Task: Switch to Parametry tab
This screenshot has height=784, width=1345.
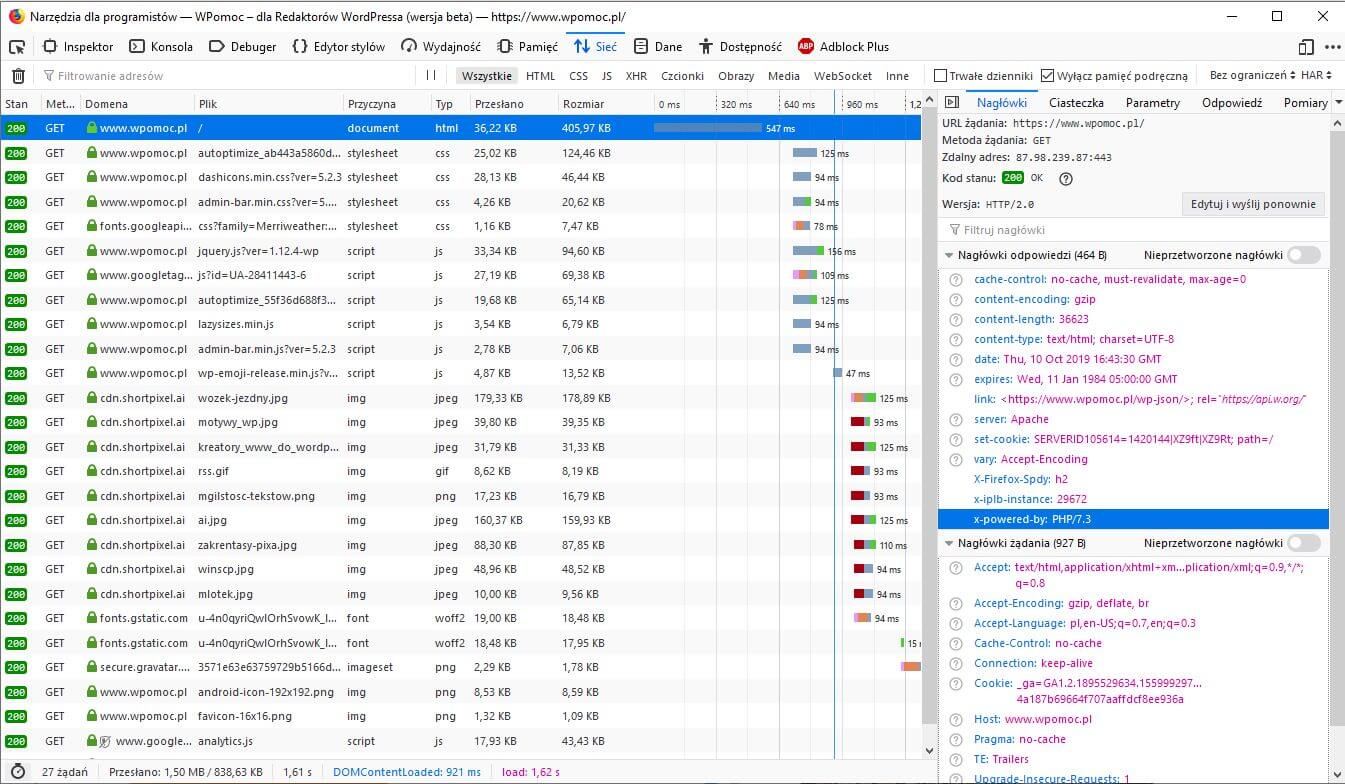Action: [x=1152, y=103]
